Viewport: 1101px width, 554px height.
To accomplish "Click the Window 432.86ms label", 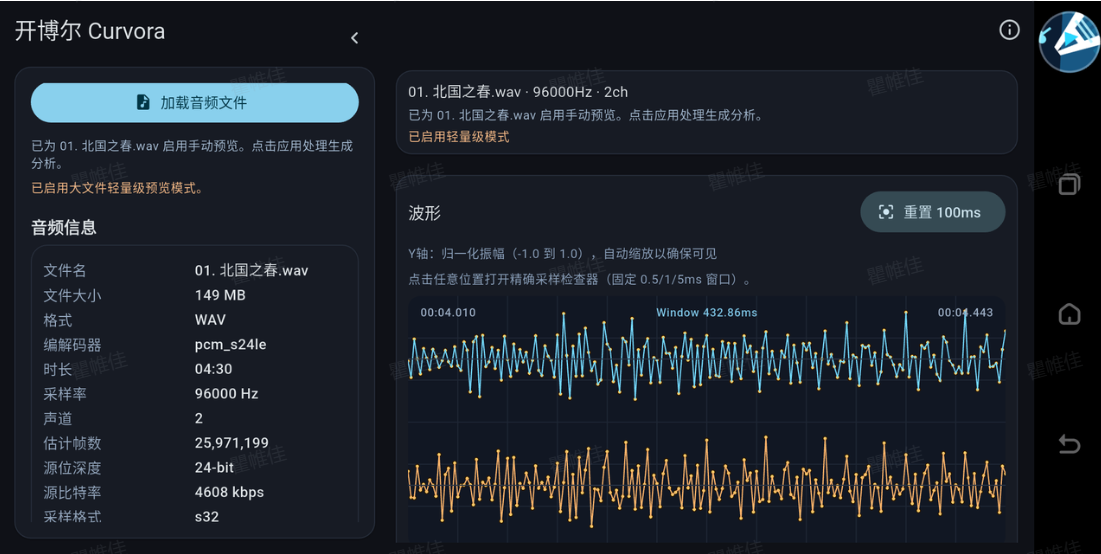I will click(x=706, y=312).
